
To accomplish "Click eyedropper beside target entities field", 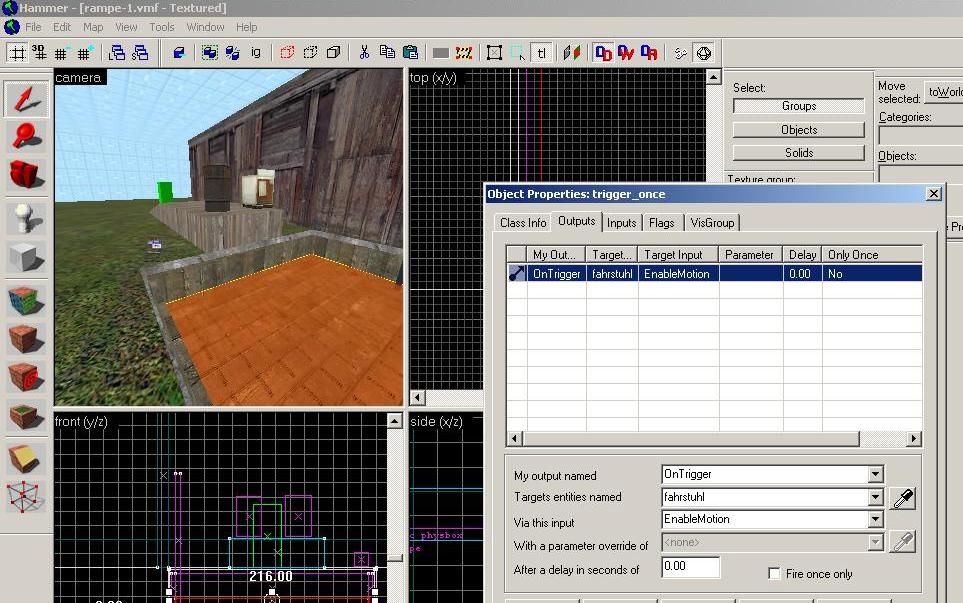I will tap(903, 498).
